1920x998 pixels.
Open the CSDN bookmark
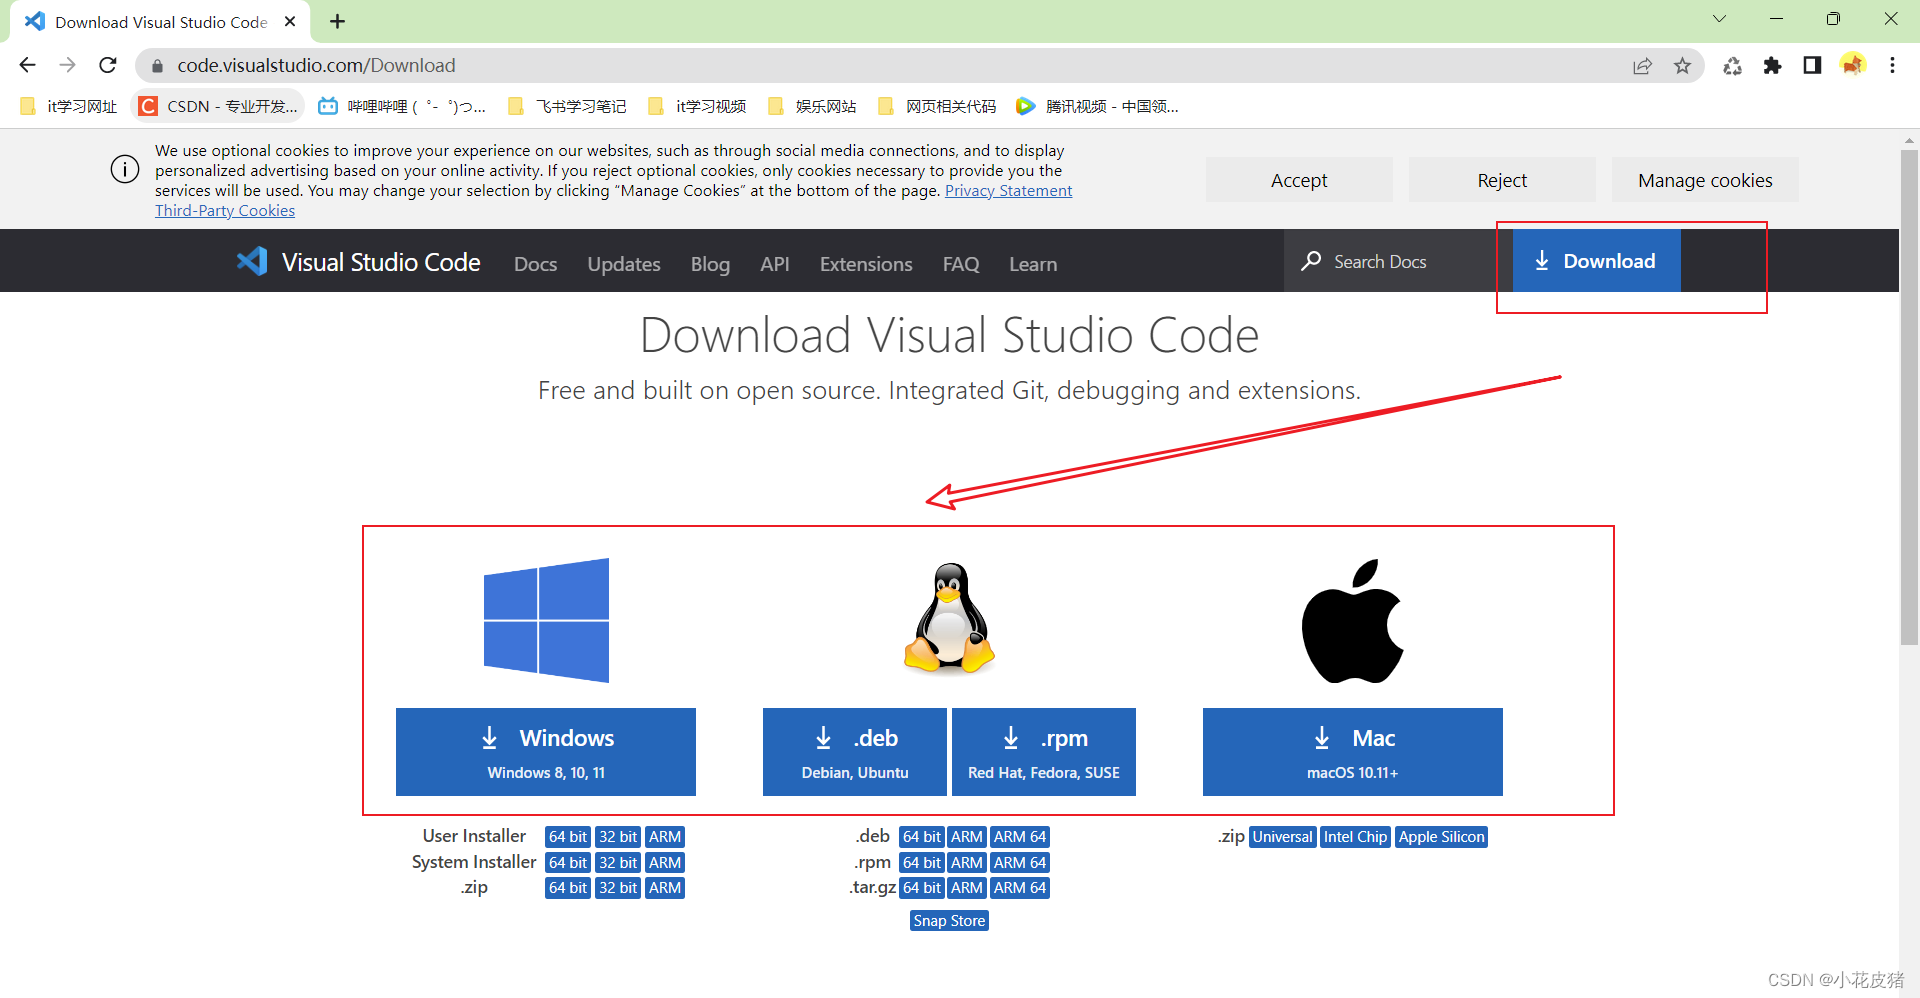click(x=218, y=106)
